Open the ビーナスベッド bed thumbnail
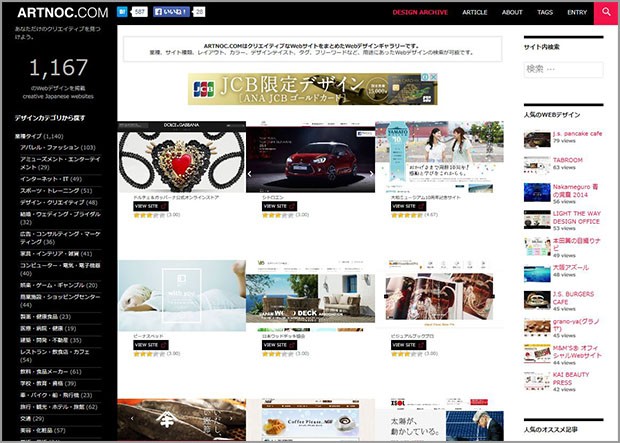This screenshot has width=620, height=443. pyautogui.click(x=181, y=295)
